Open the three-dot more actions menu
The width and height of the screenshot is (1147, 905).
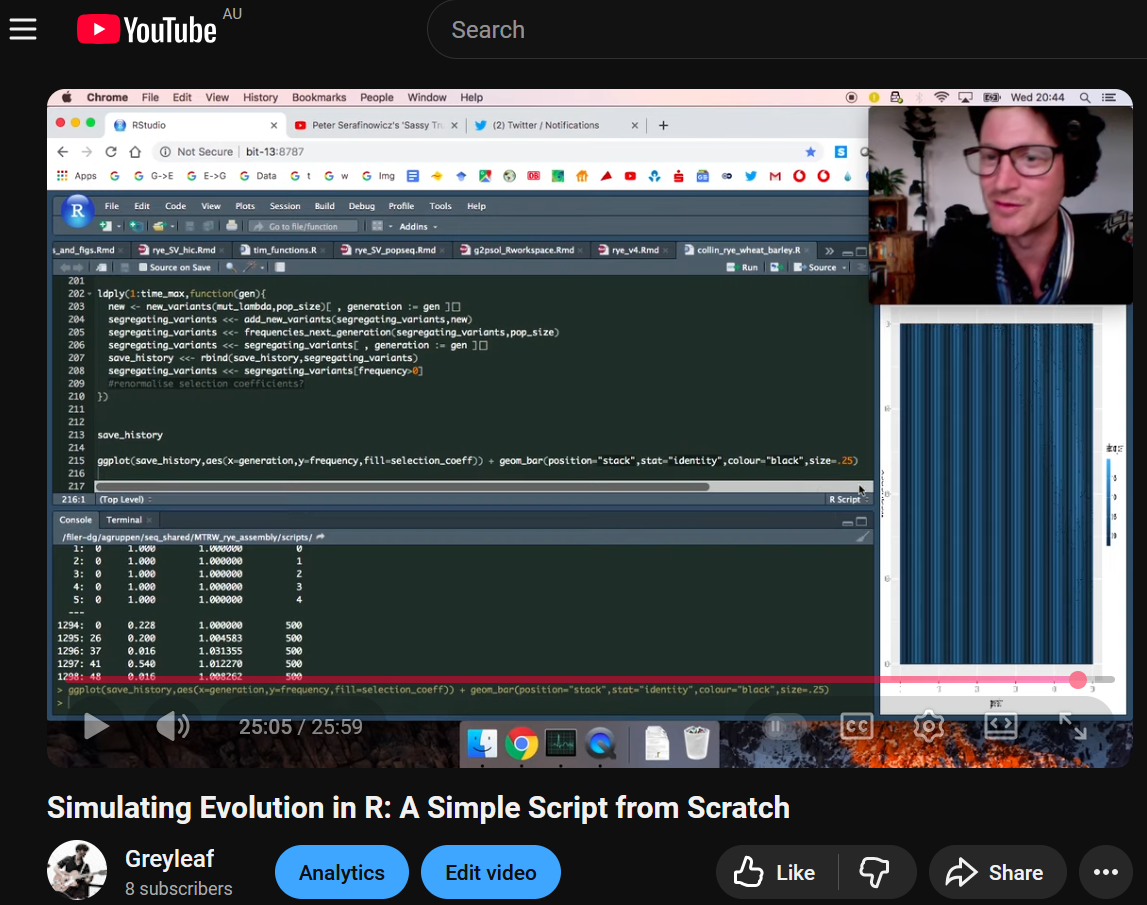1105,873
